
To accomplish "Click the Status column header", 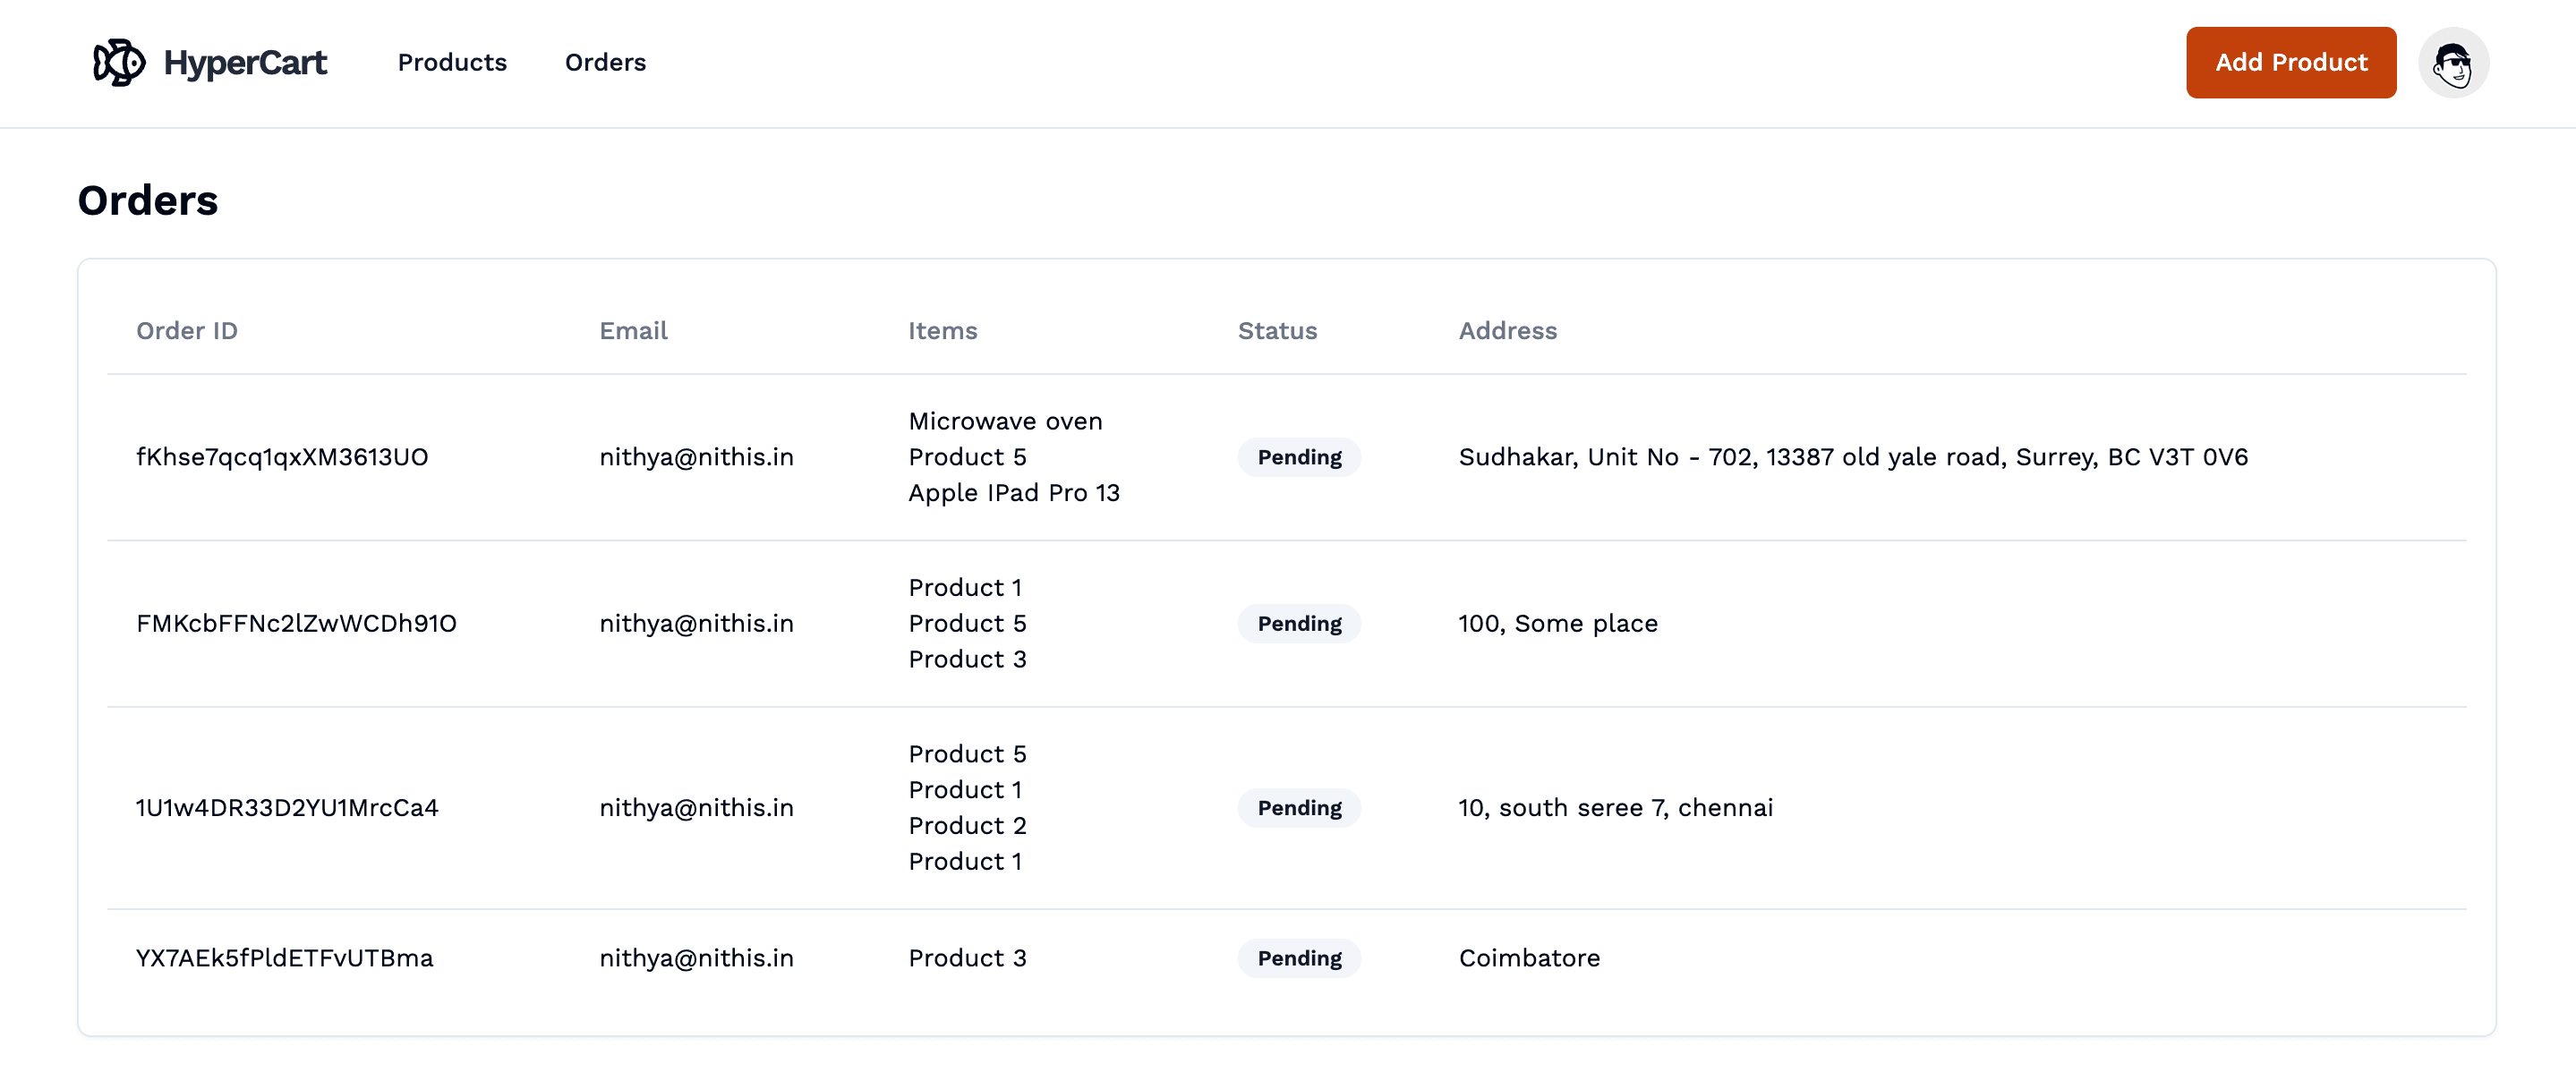I will pos(1277,330).
